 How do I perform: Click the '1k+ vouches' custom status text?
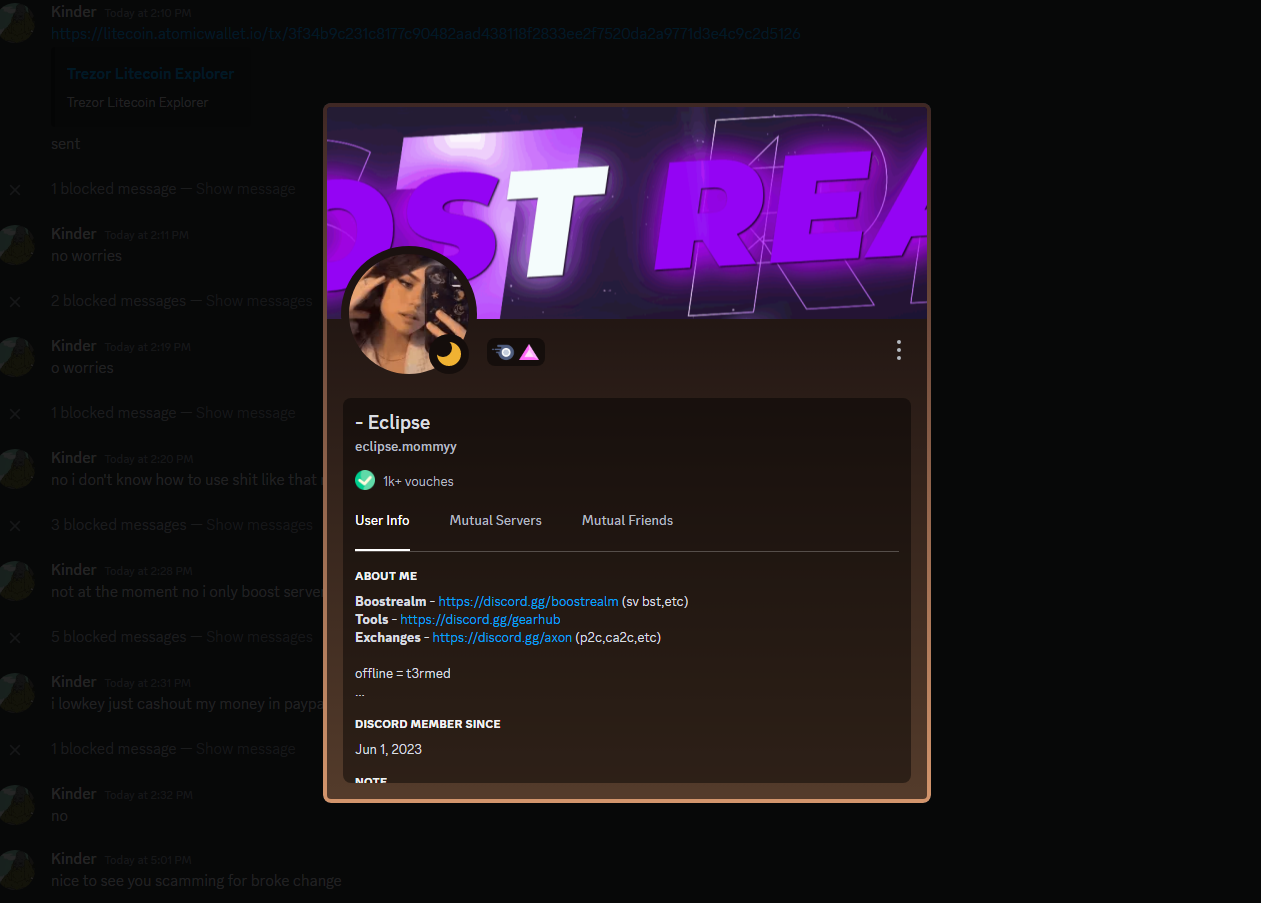[x=418, y=481]
